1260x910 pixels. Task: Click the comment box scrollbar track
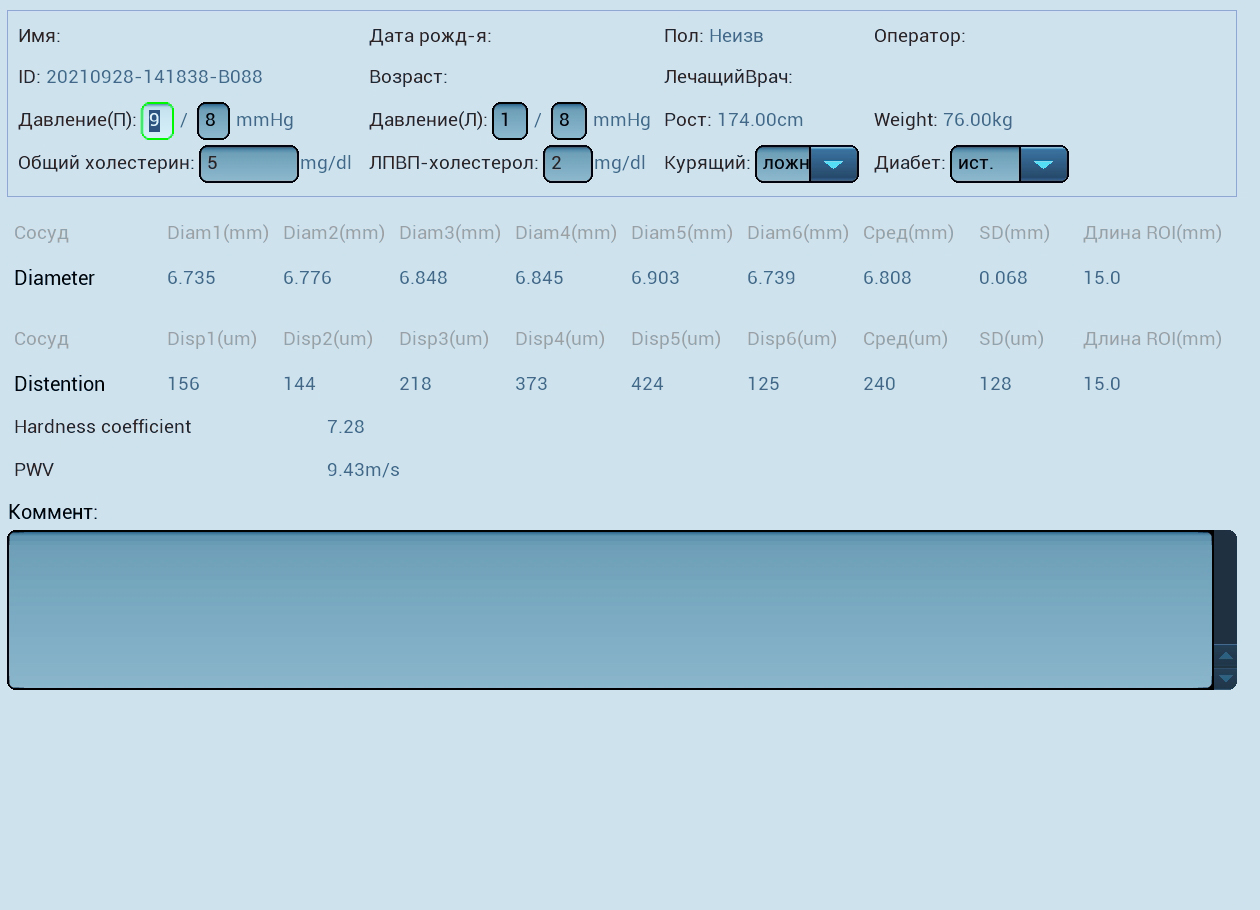point(1225,588)
